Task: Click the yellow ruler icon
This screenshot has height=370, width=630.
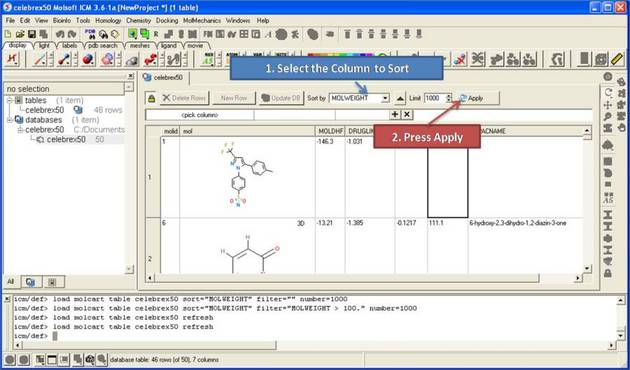Action: (617, 59)
